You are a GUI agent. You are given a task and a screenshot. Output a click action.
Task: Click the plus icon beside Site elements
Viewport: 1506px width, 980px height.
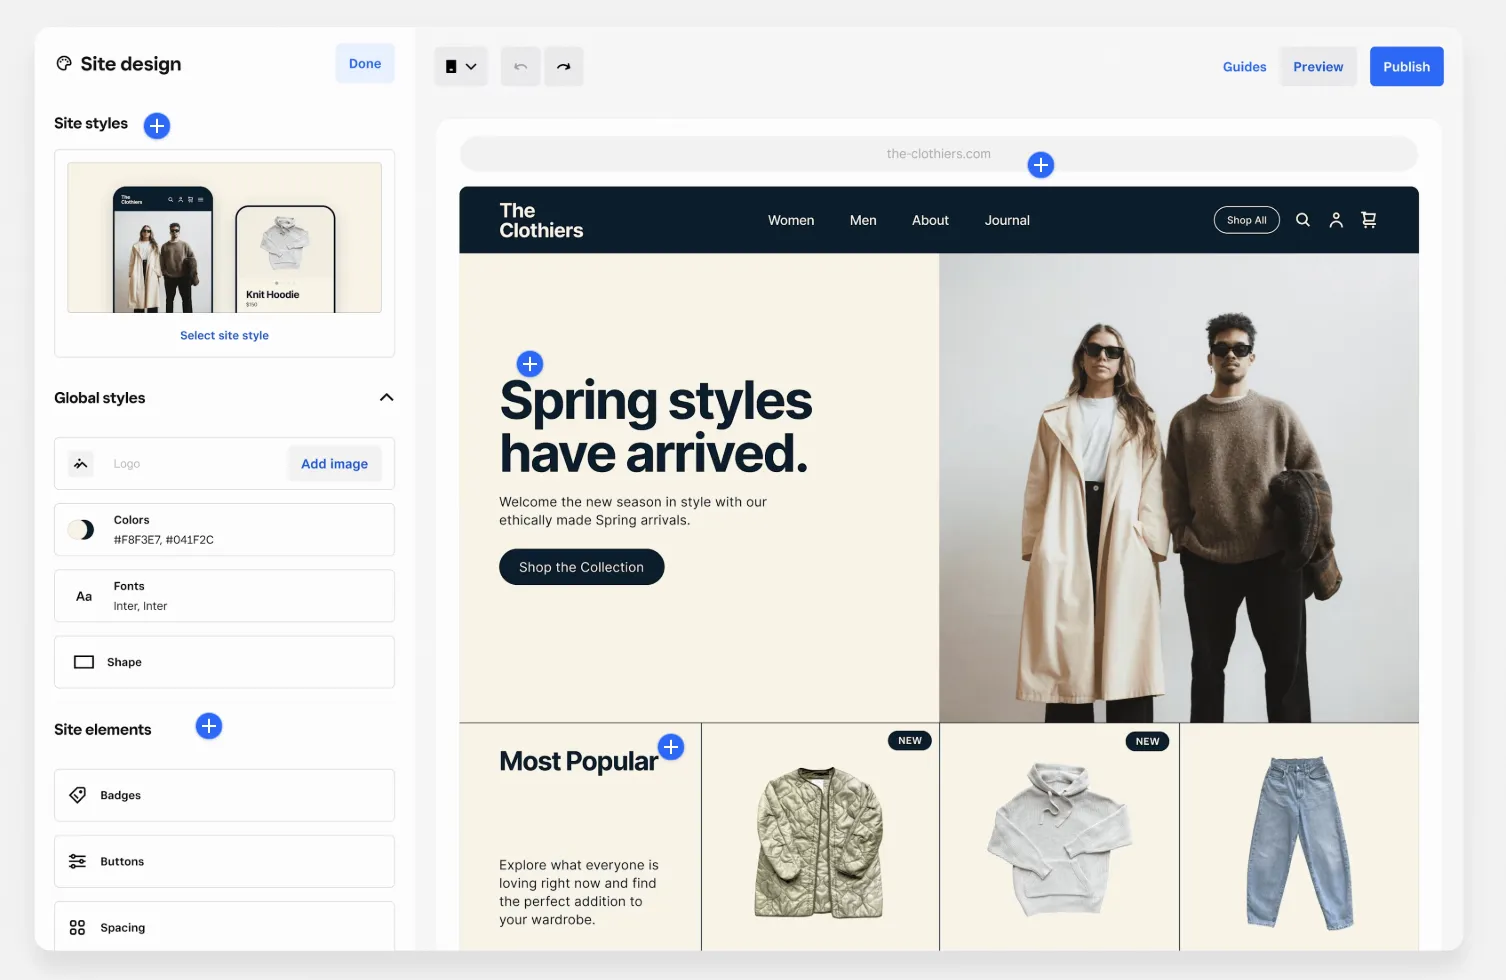tap(209, 726)
